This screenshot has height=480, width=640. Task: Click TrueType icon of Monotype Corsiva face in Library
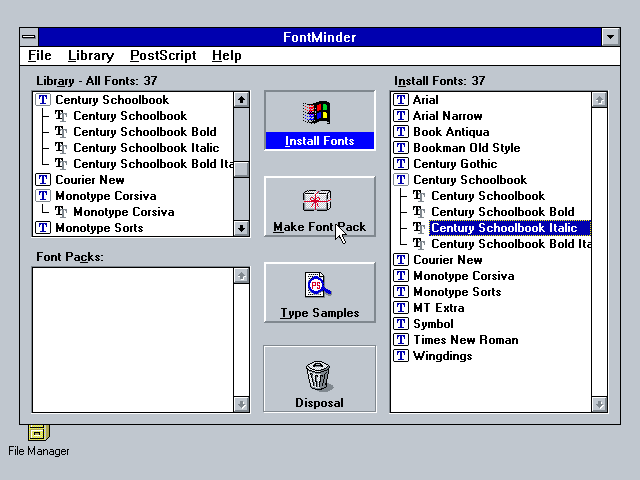tap(61, 212)
